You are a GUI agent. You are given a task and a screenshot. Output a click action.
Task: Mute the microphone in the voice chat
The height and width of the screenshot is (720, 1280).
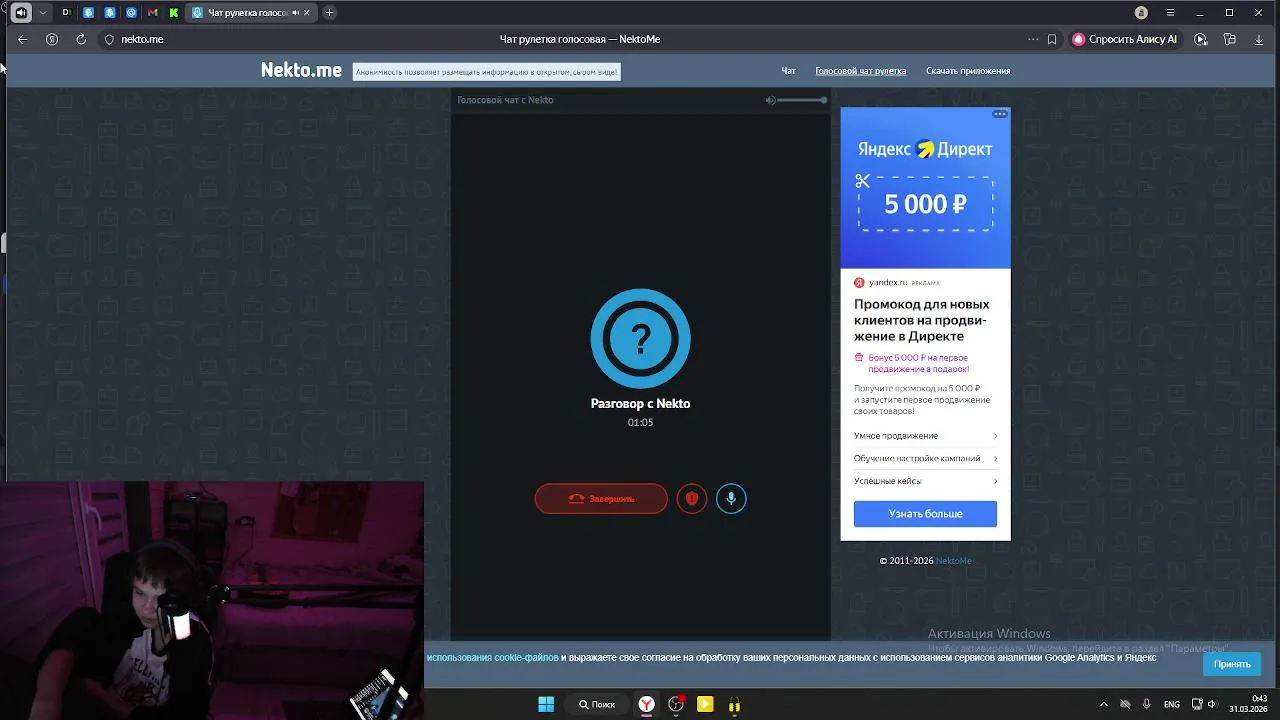[x=731, y=498]
